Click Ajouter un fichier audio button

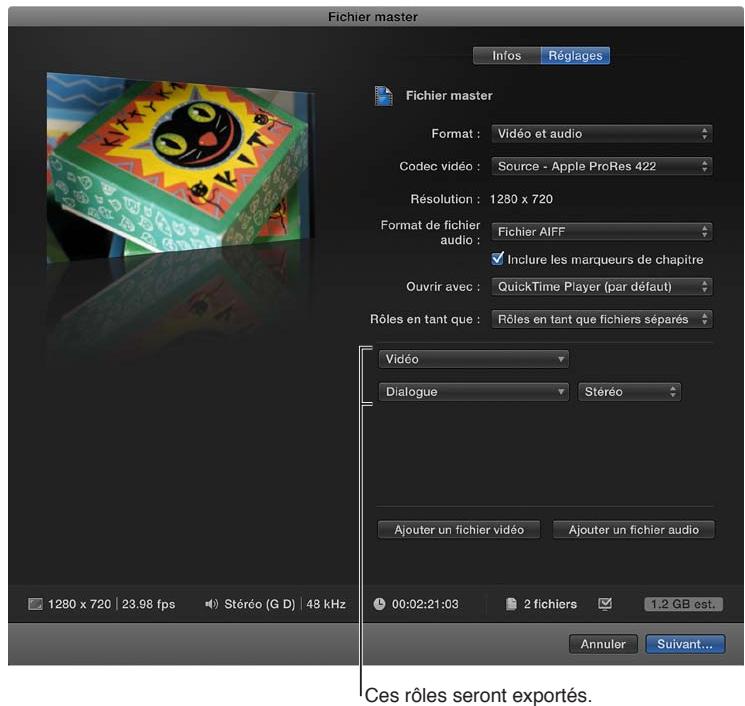click(x=634, y=530)
